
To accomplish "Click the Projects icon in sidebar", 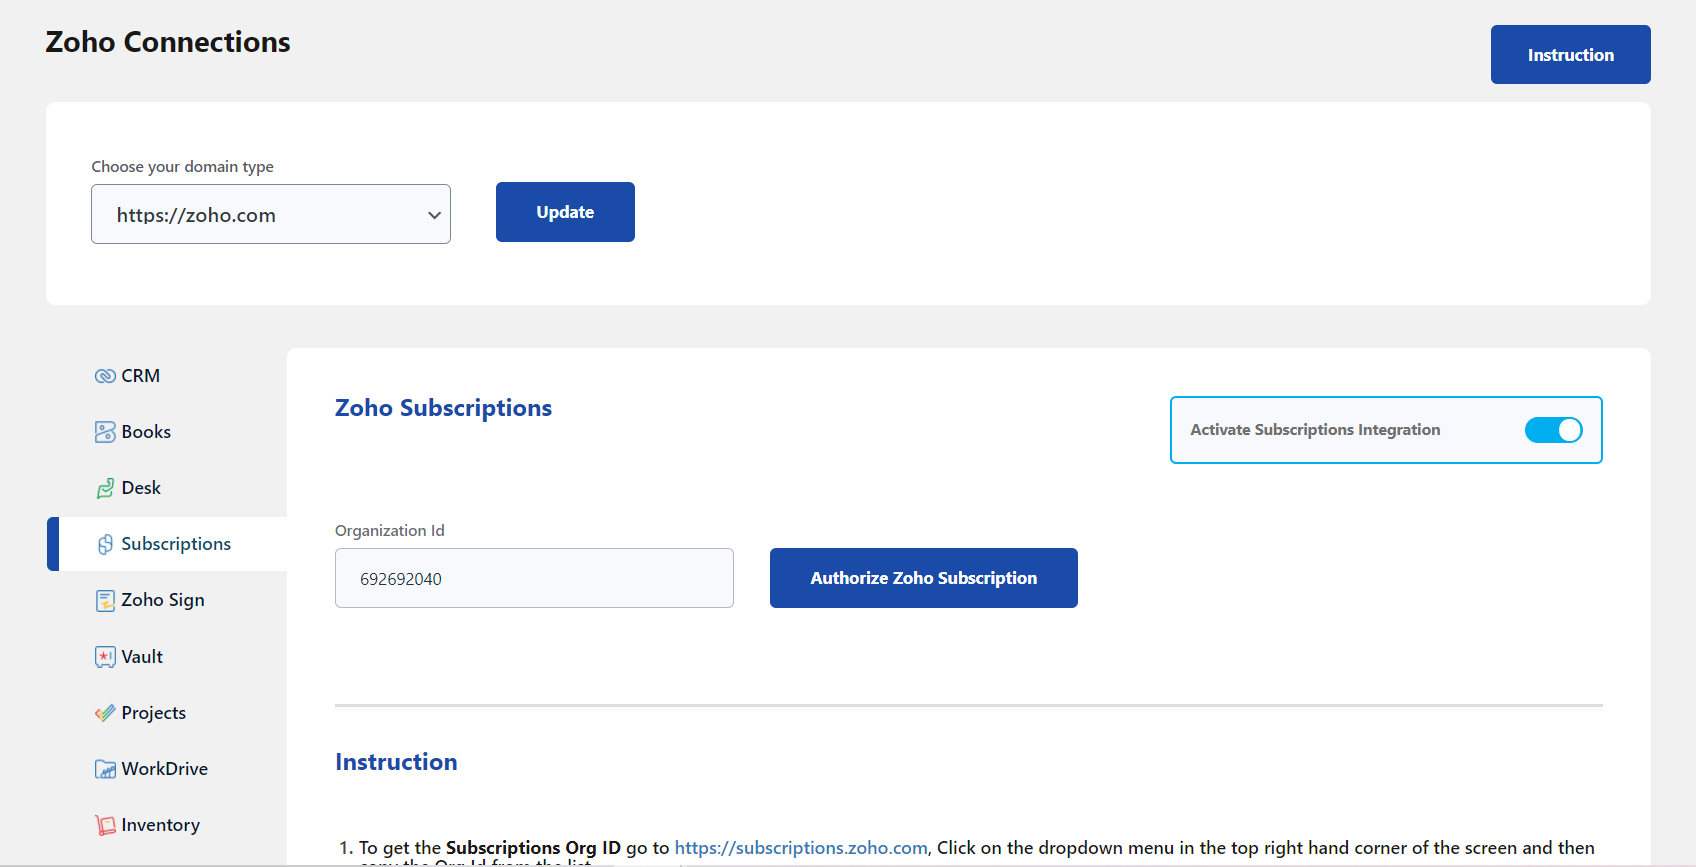I will click(105, 713).
